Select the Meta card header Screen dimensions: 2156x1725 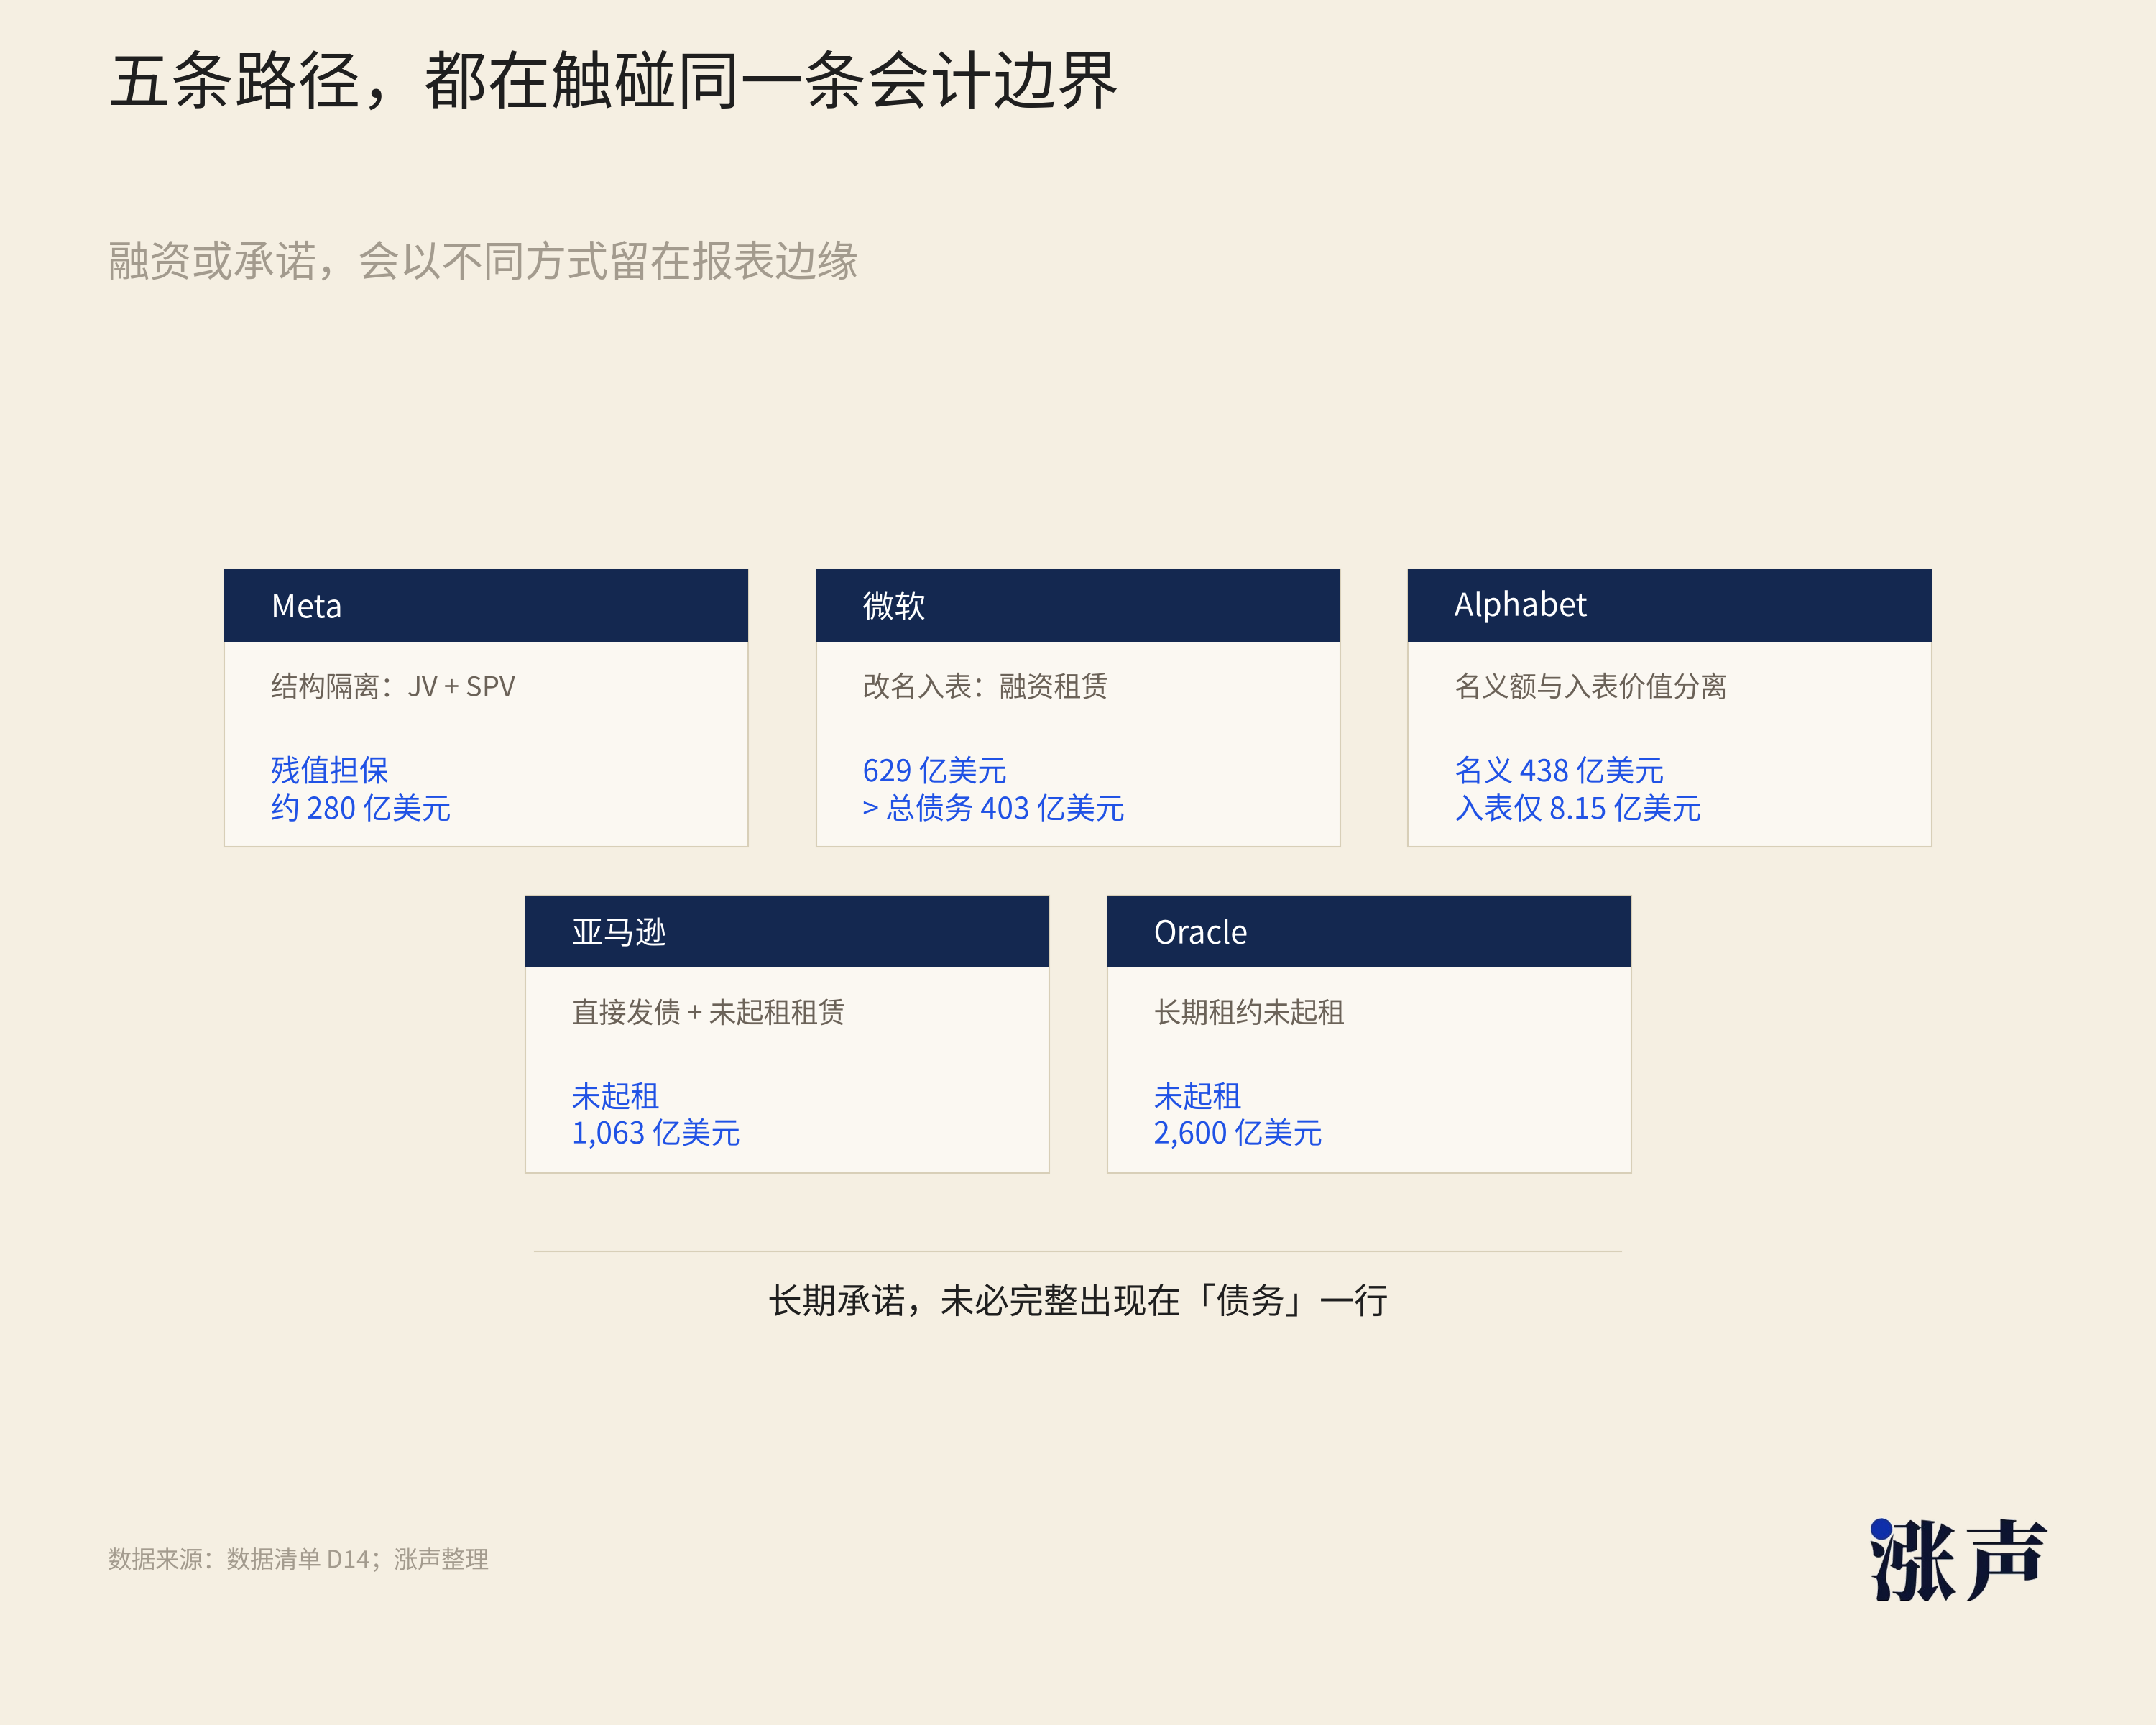(x=486, y=605)
